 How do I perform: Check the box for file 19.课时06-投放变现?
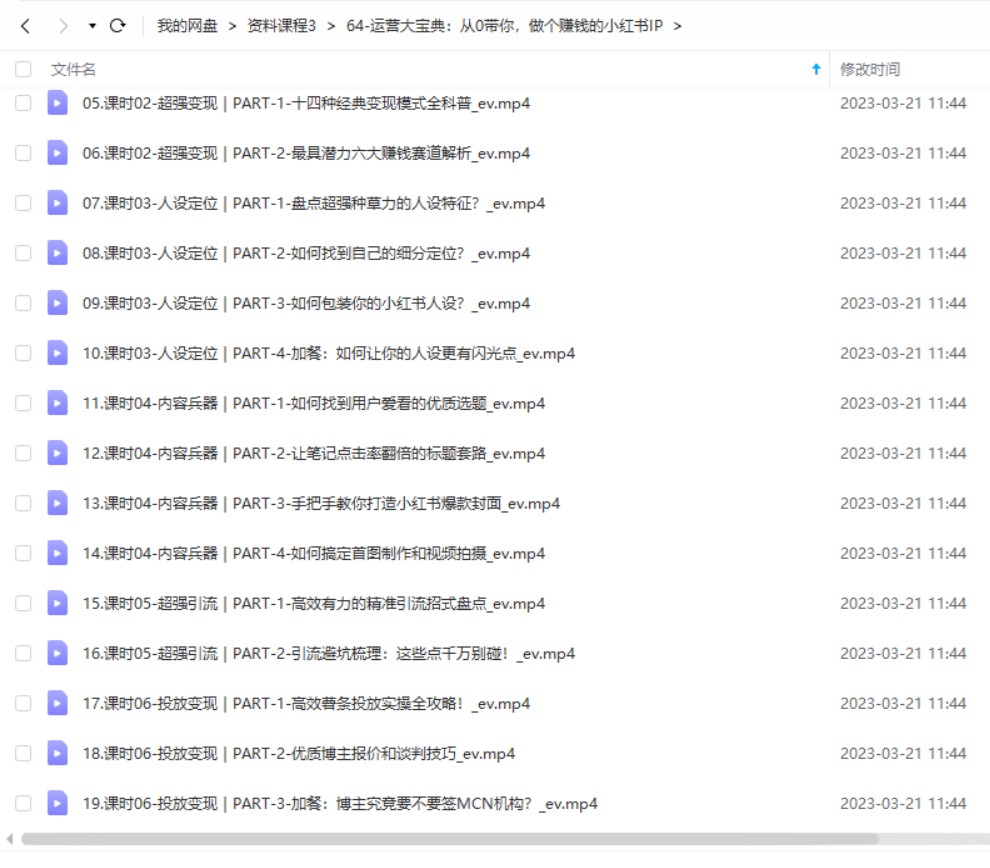pos(23,803)
